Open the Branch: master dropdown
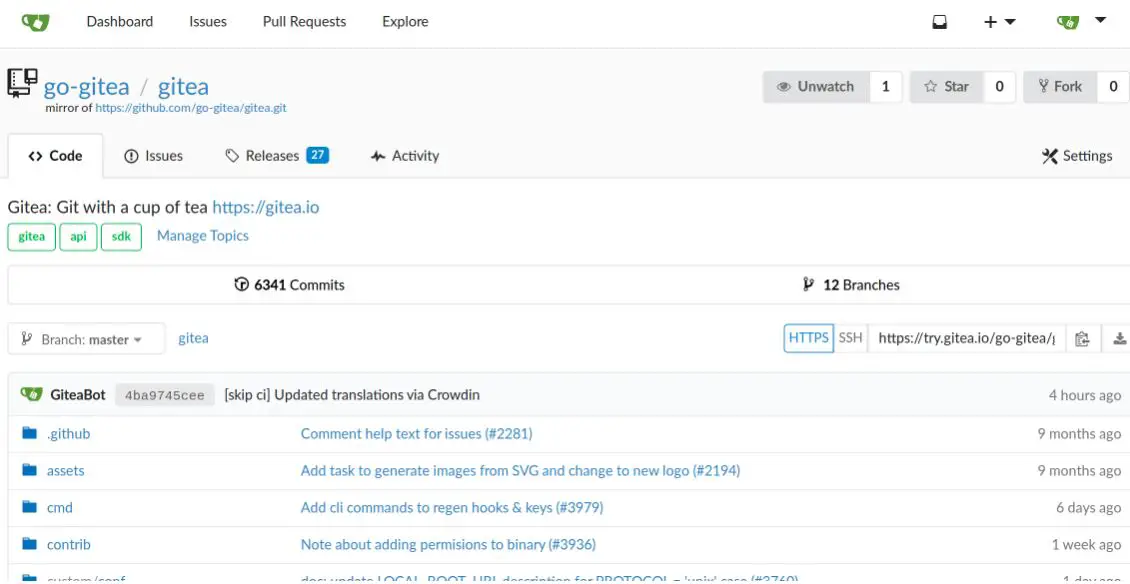The height and width of the screenshot is (584, 1130). 86,339
